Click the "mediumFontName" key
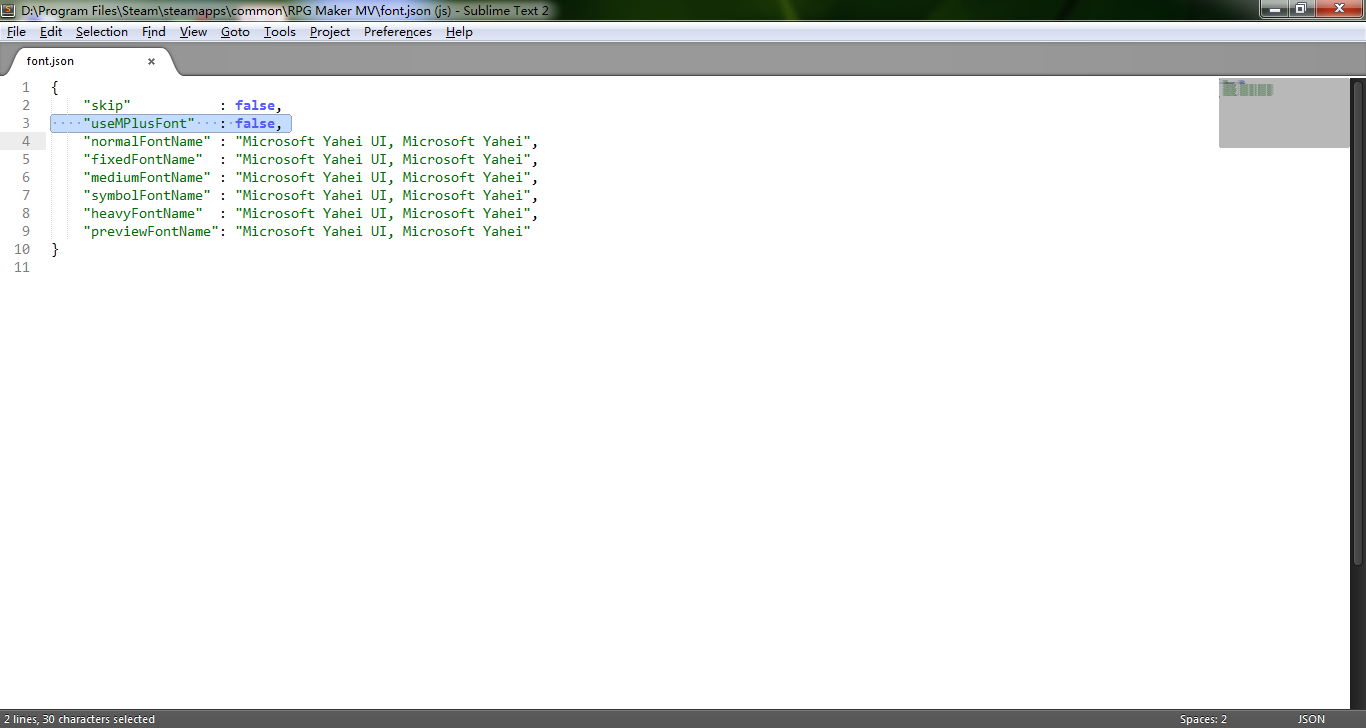1366x728 pixels. (147, 177)
